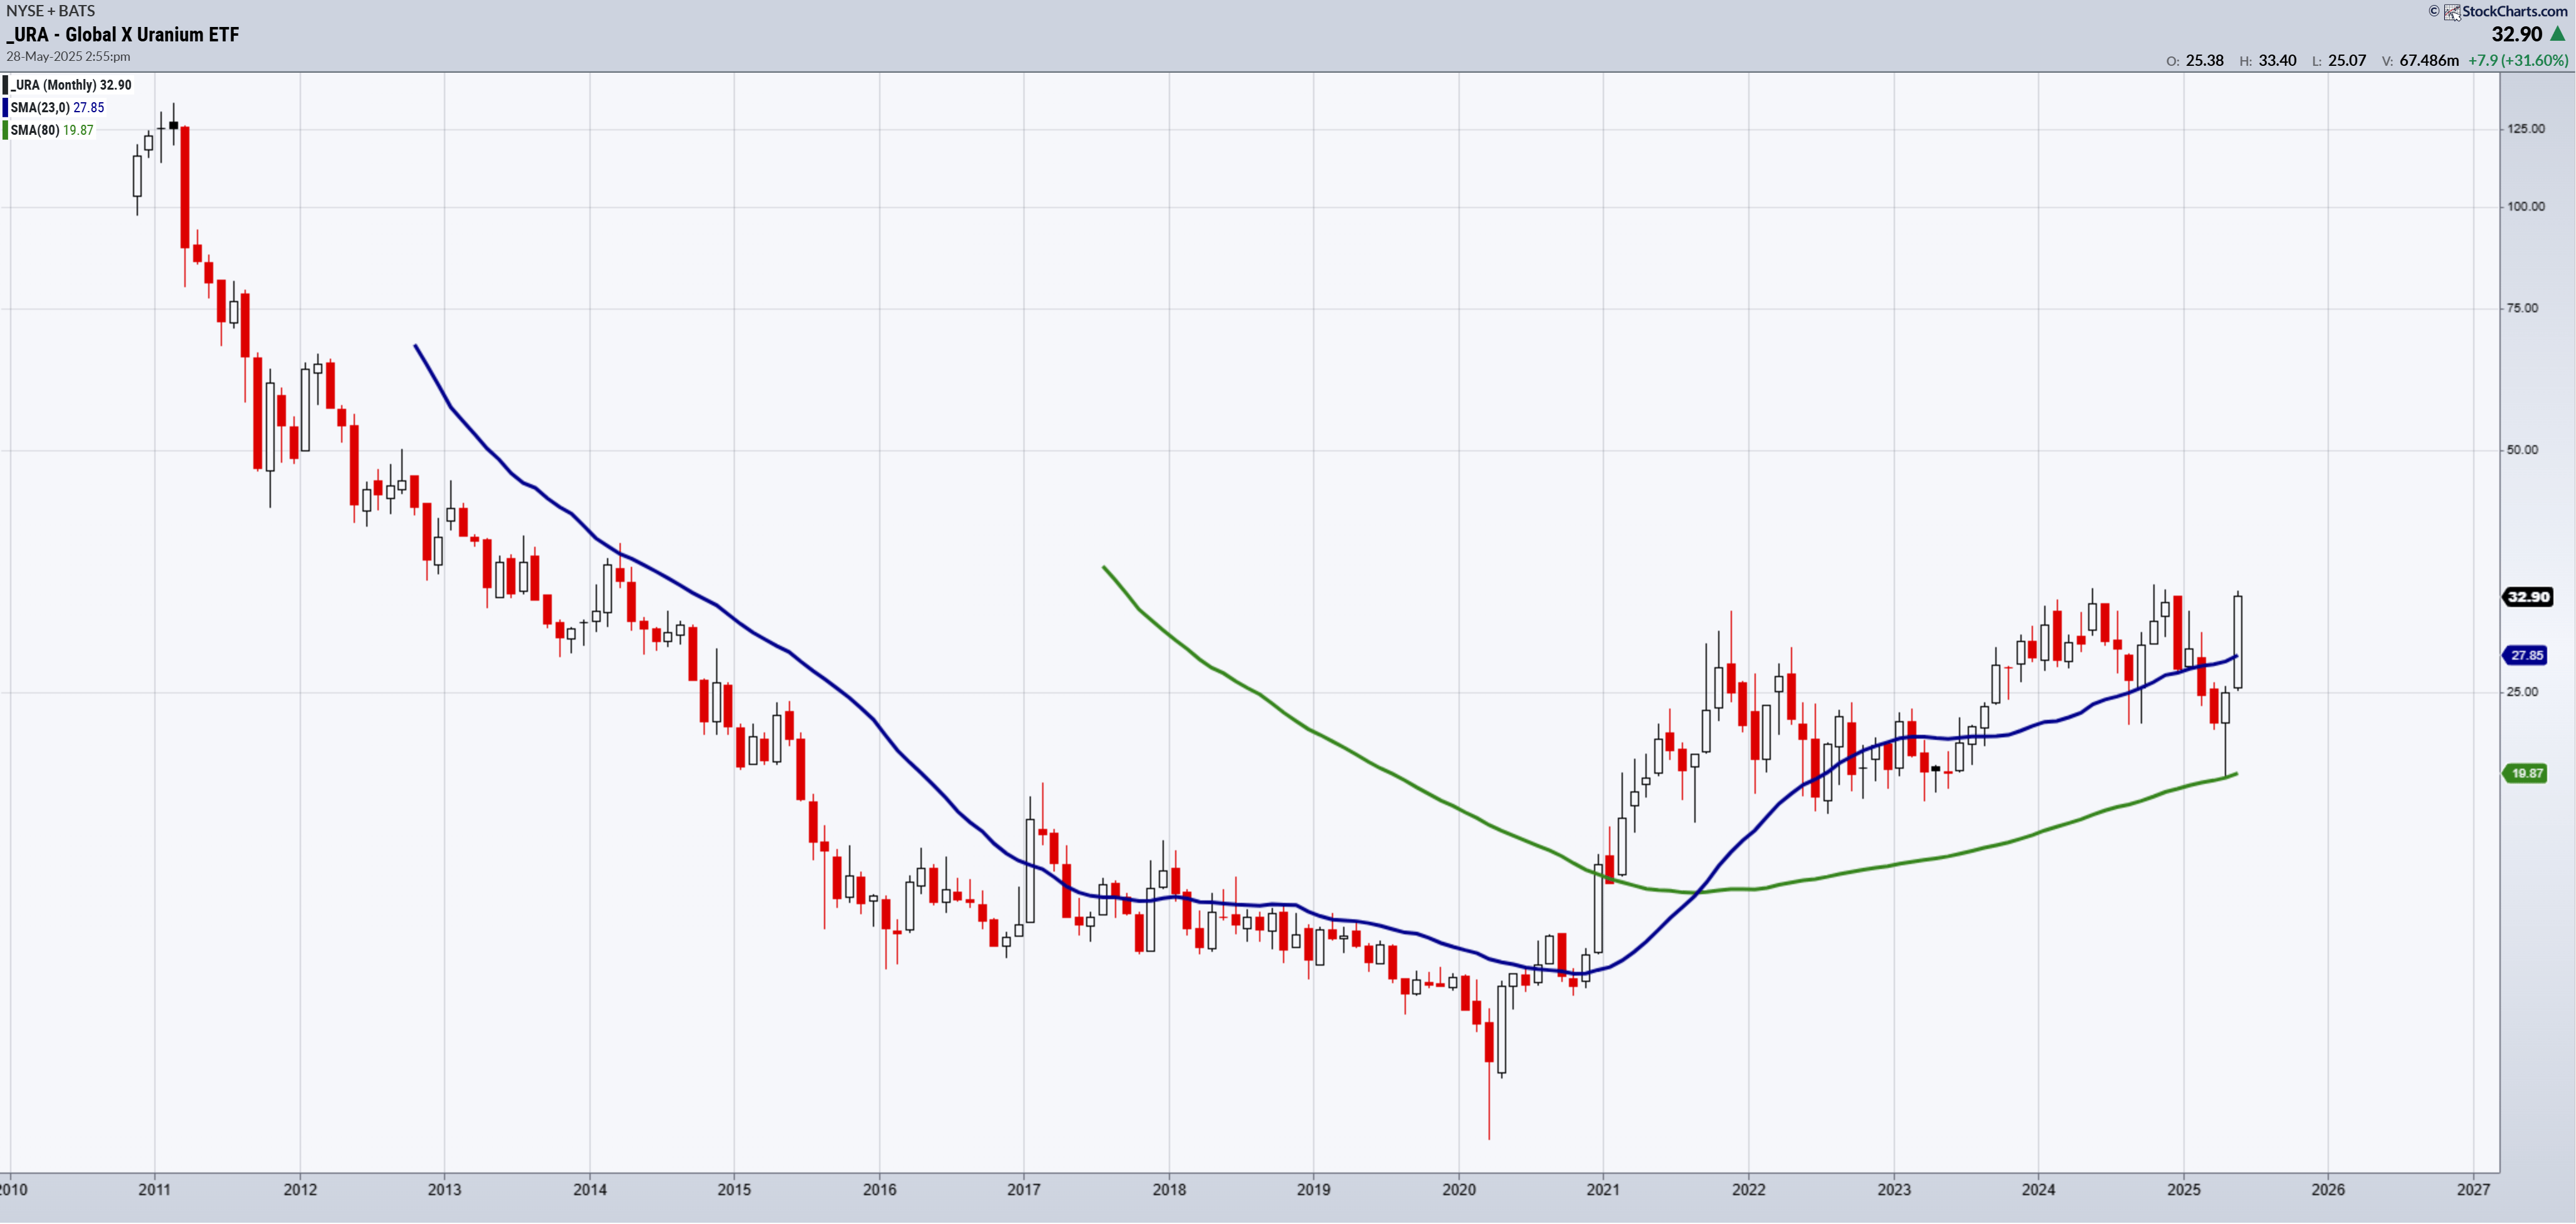Click the green SMA(80) legend swatch
Screen dimensions: 2576x1224
point(5,130)
